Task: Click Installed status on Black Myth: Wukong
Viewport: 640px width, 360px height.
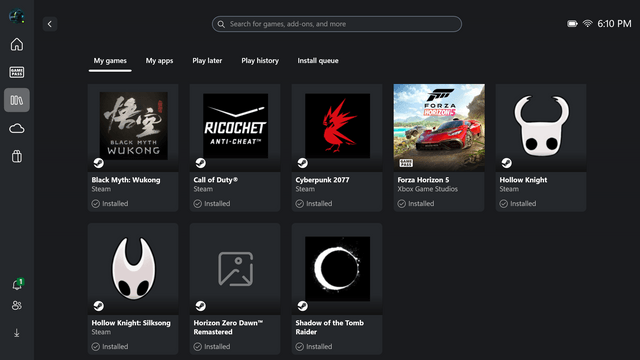Action: tap(110, 204)
